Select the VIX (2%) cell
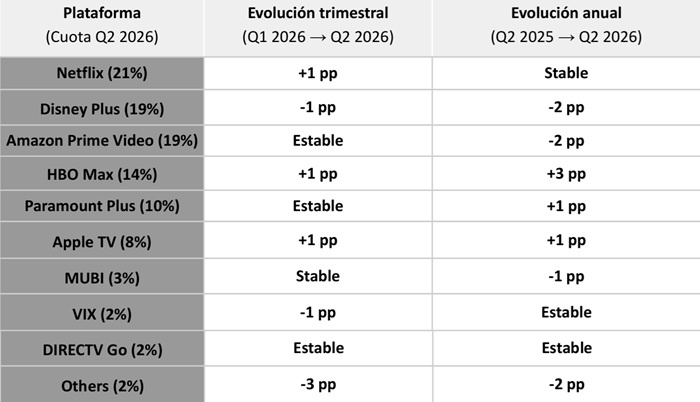Image resolution: width=700 pixels, height=402 pixels. [x=102, y=313]
